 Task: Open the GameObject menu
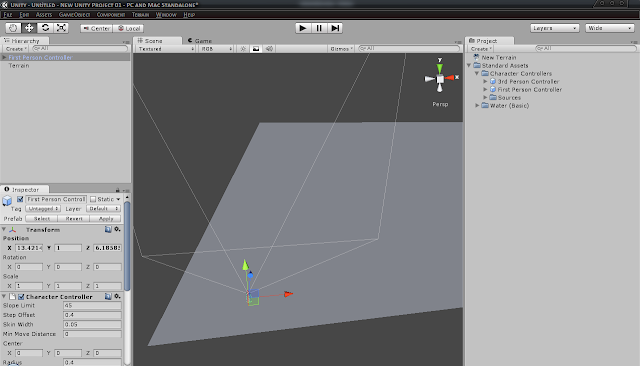[74, 15]
